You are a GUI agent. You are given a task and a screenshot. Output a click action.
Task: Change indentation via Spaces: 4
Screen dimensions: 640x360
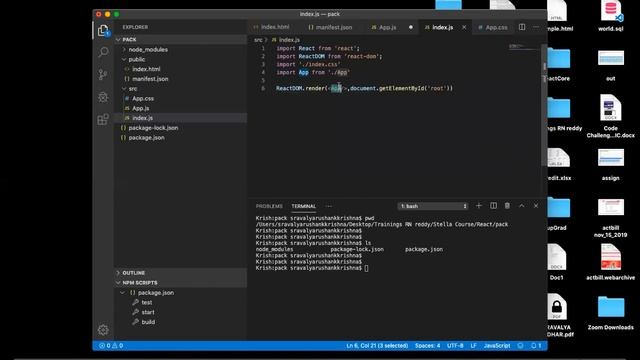click(427, 346)
